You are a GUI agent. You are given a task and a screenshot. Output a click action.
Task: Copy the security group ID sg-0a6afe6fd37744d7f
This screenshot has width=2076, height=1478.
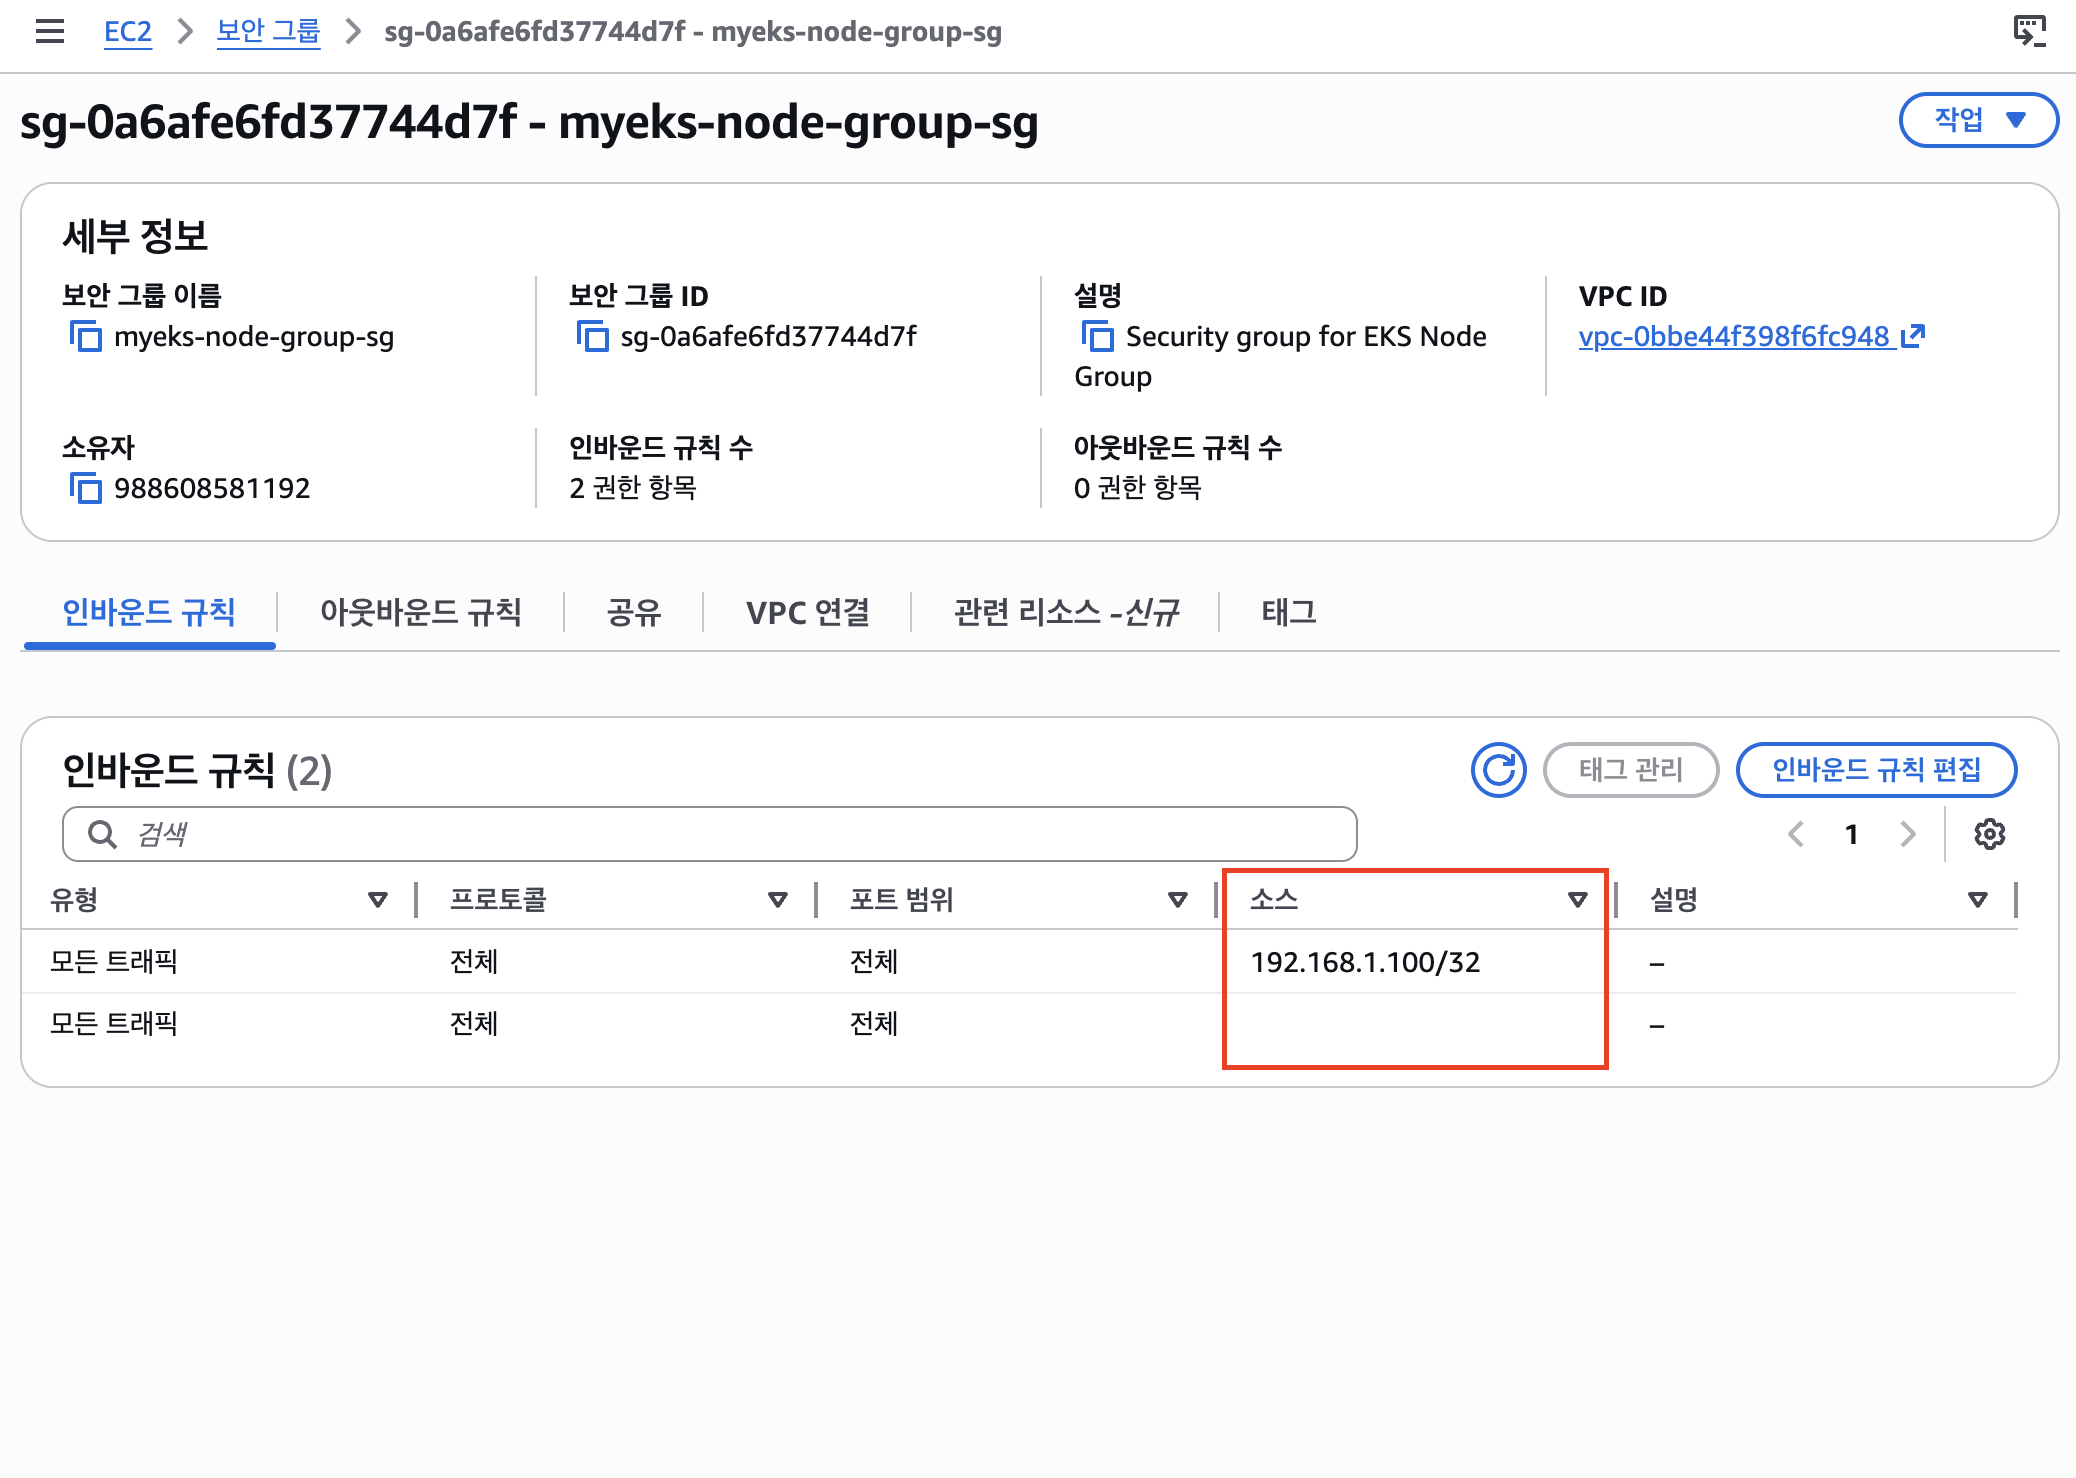(x=596, y=337)
